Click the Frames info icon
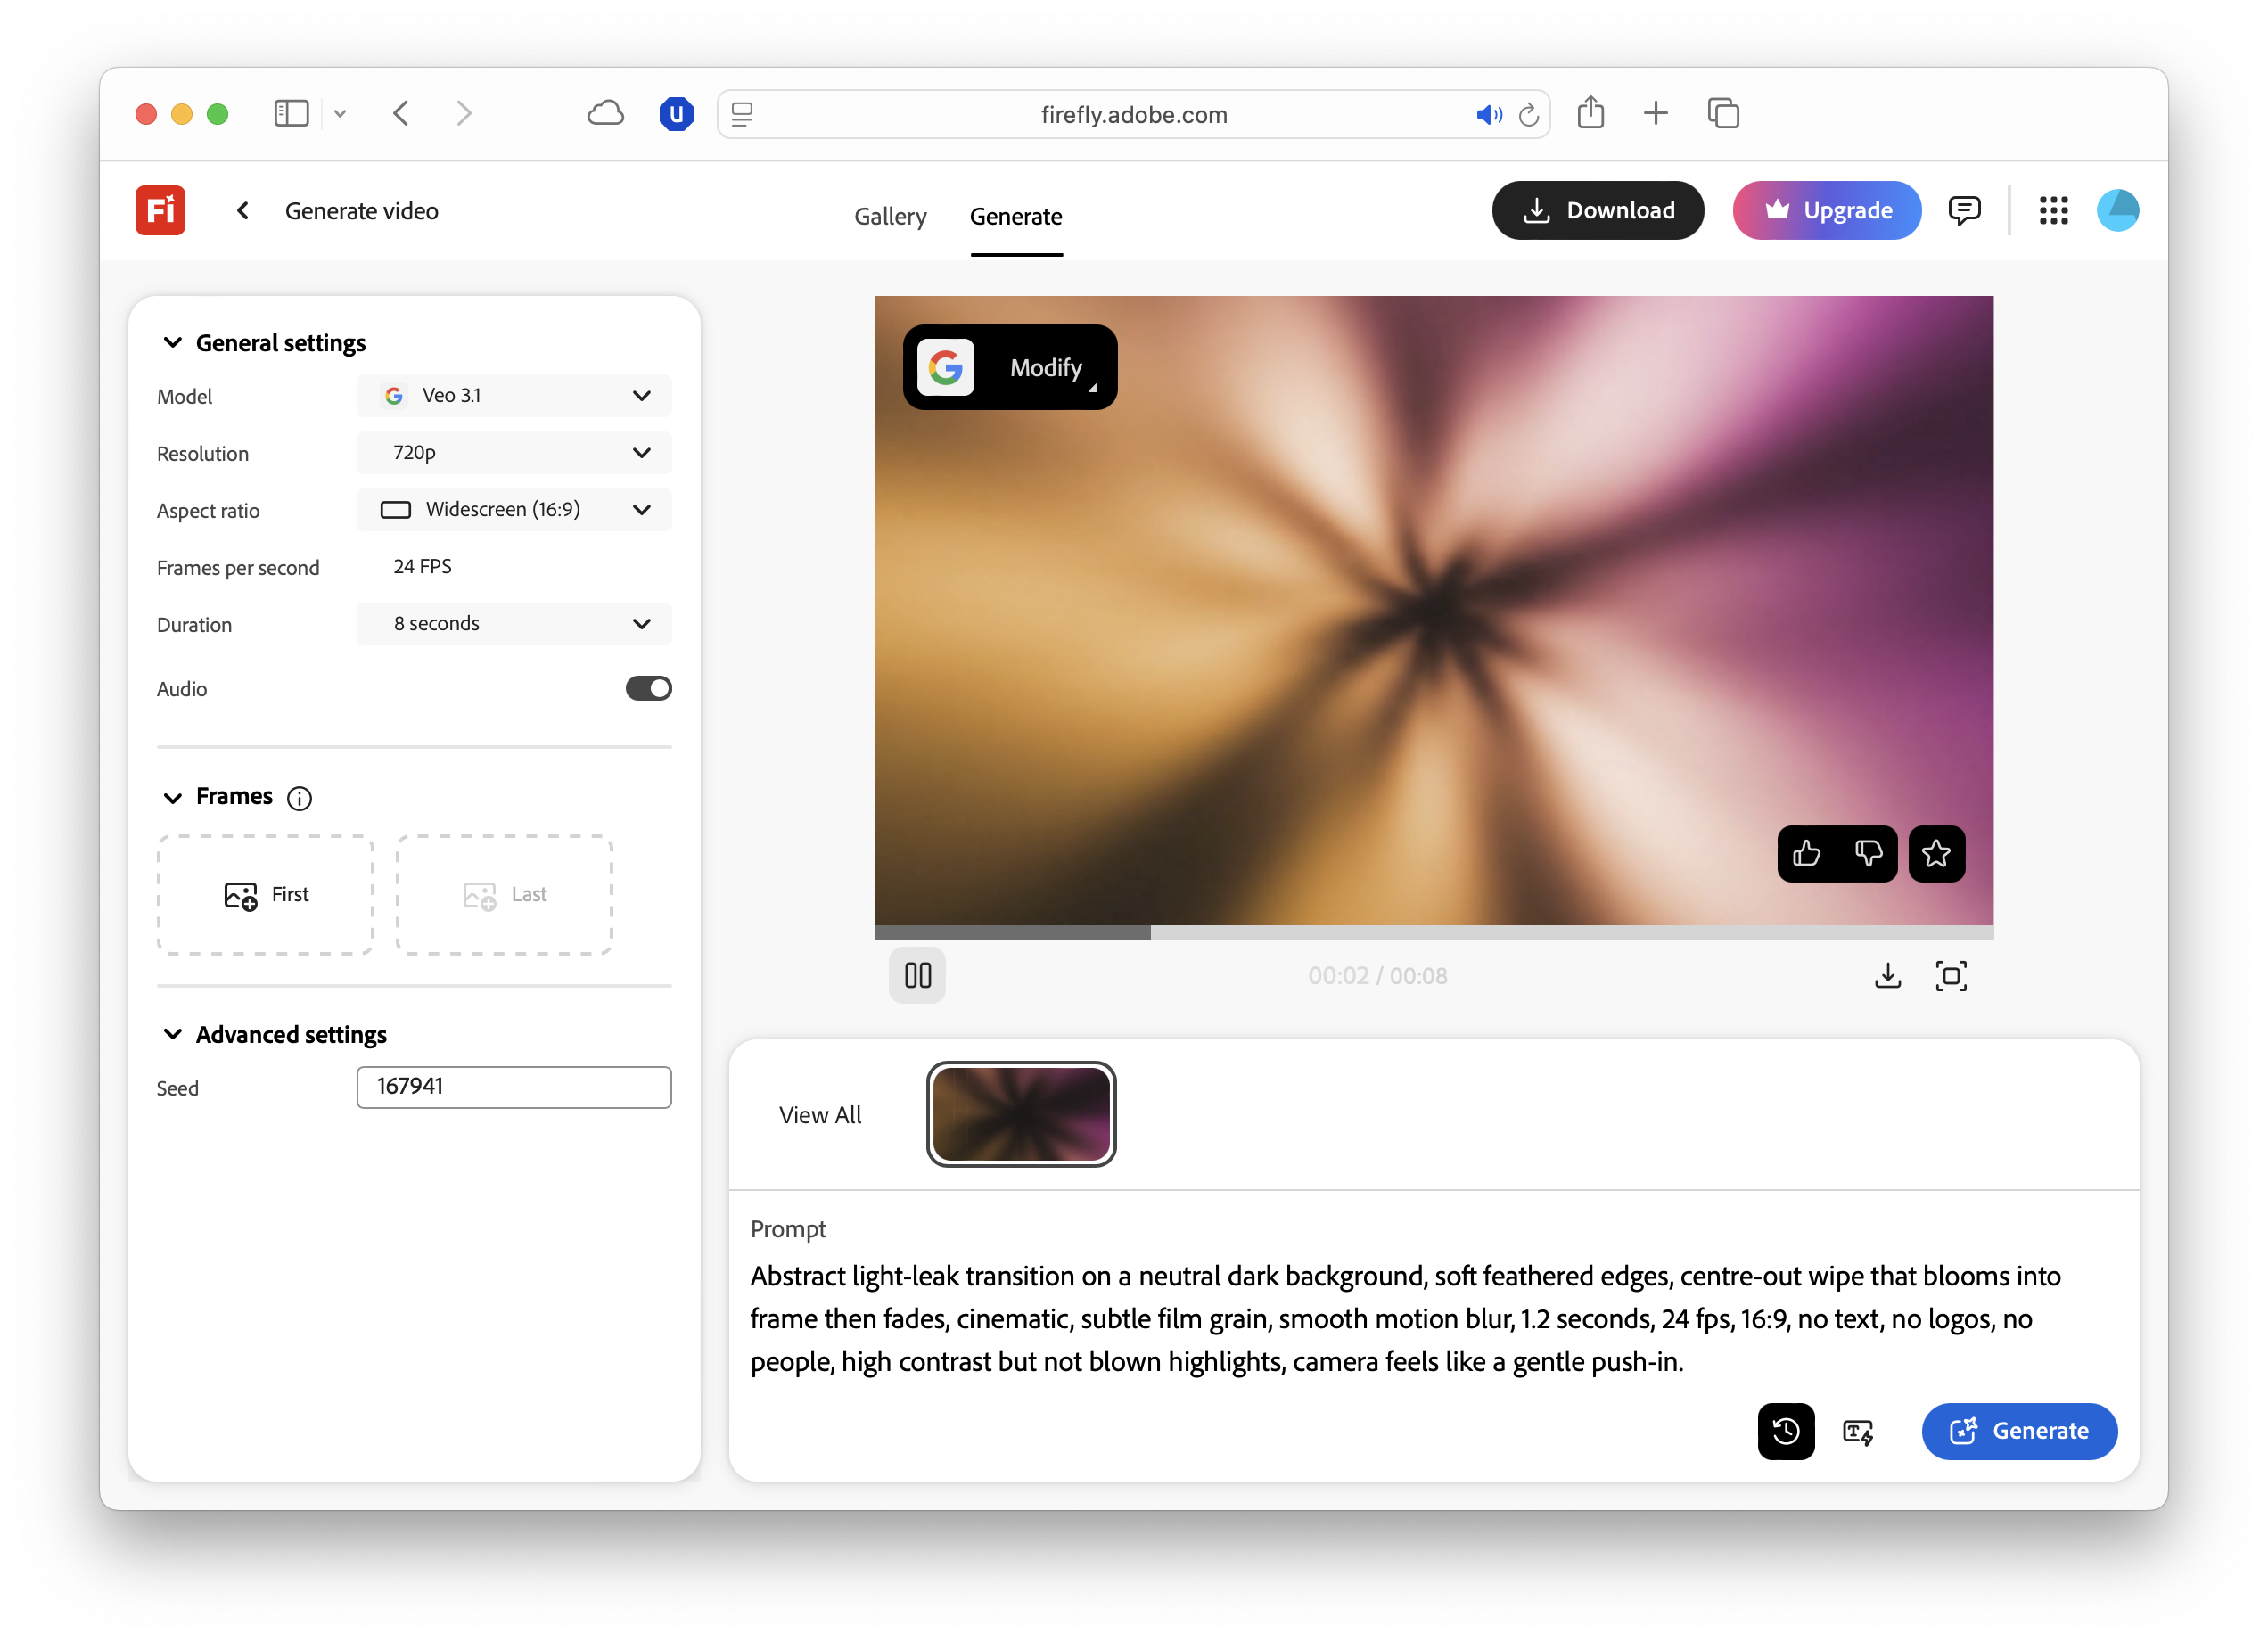2268x1642 pixels. coord(299,798)
